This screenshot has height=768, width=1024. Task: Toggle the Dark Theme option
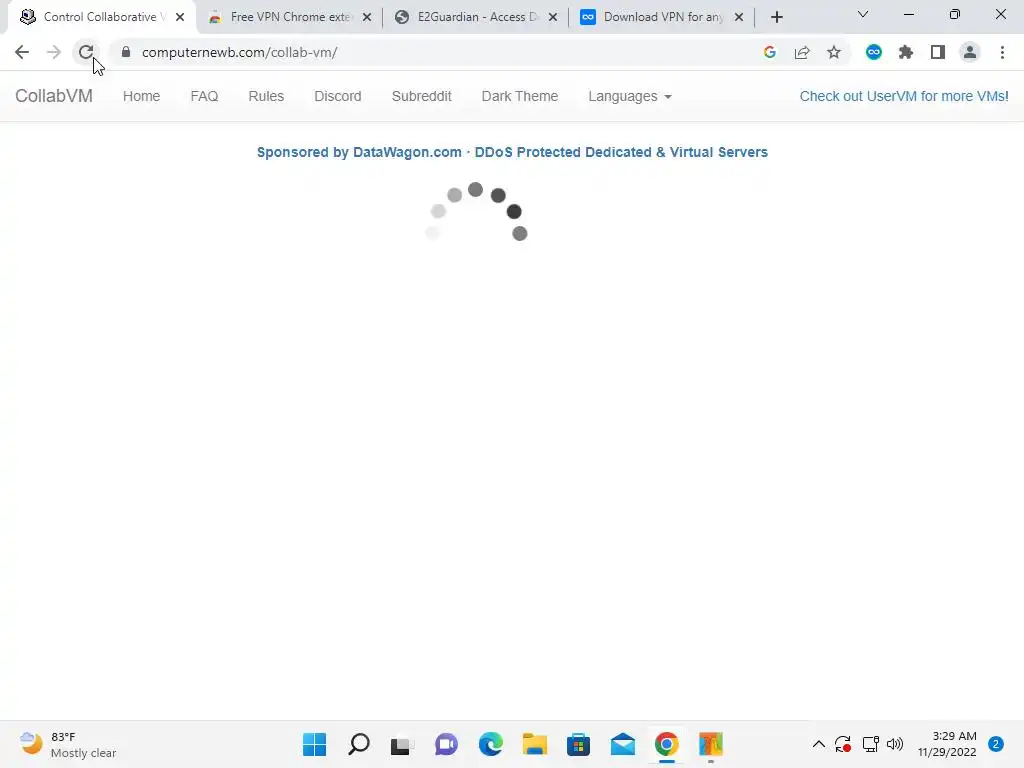[520, 96]
